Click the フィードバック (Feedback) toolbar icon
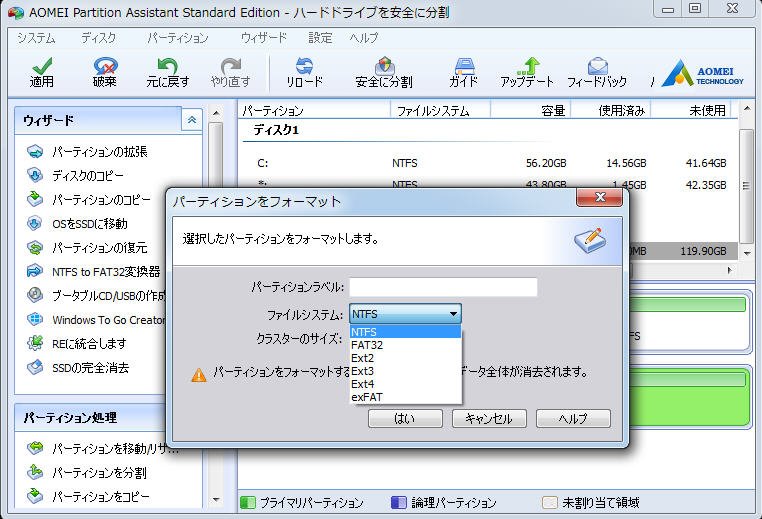This screenshot has height=519, width=762. pyautogui.click(x=597, y=73)
